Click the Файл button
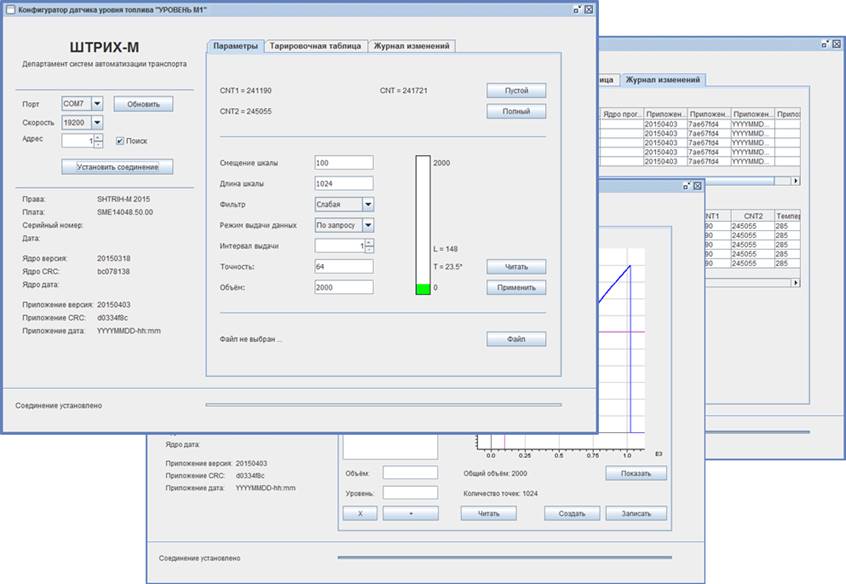Viewport: 846px width, 584px height. click(x=516, y=339)
